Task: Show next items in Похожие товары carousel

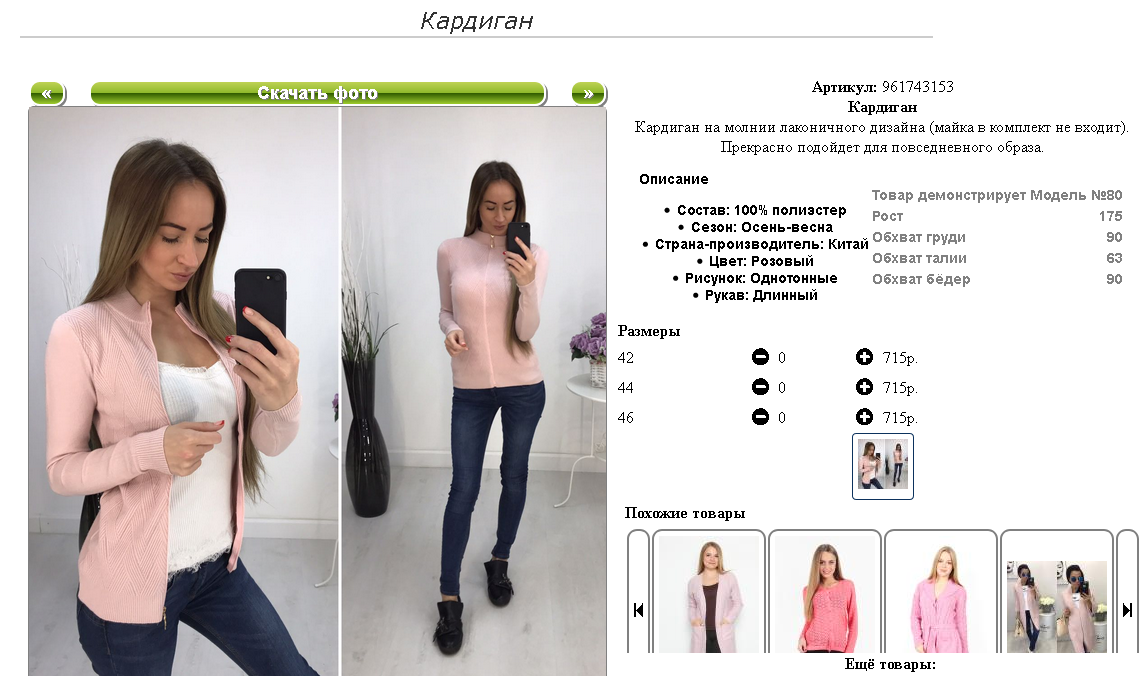Action: click(1127, 610)
